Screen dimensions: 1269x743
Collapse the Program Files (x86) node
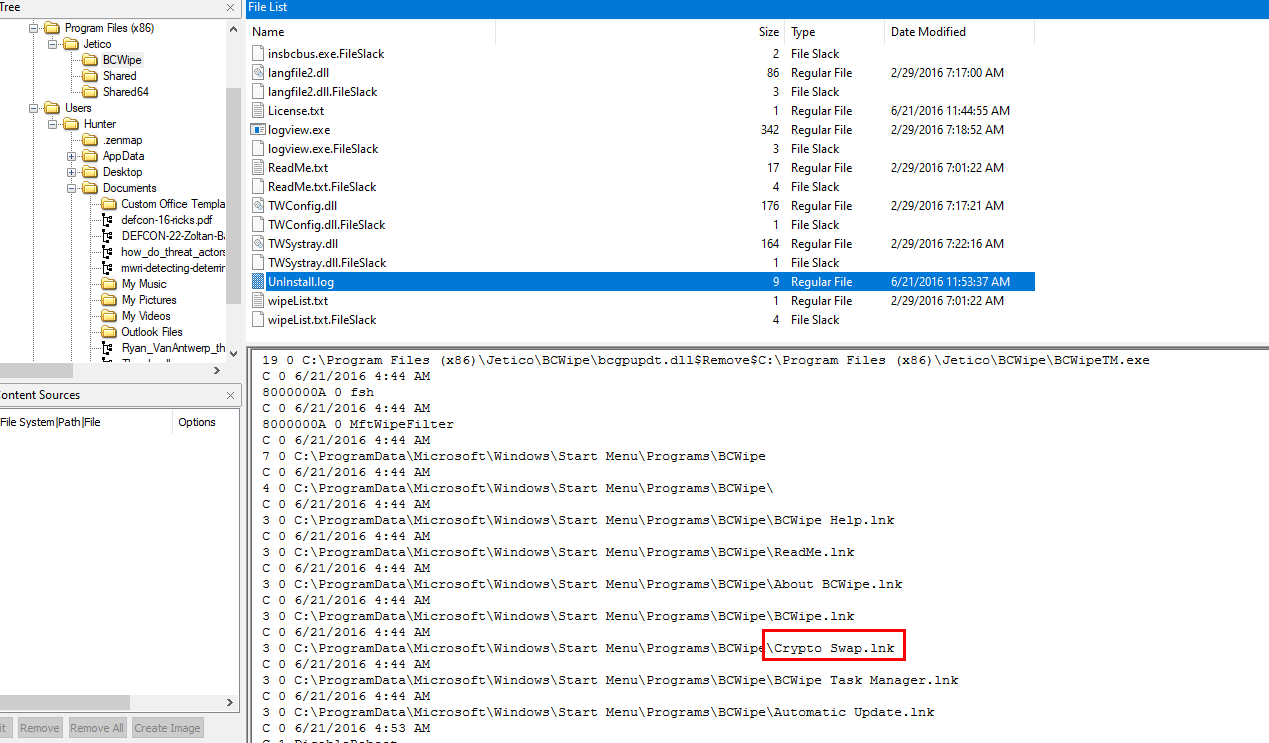tap(34, 28)
